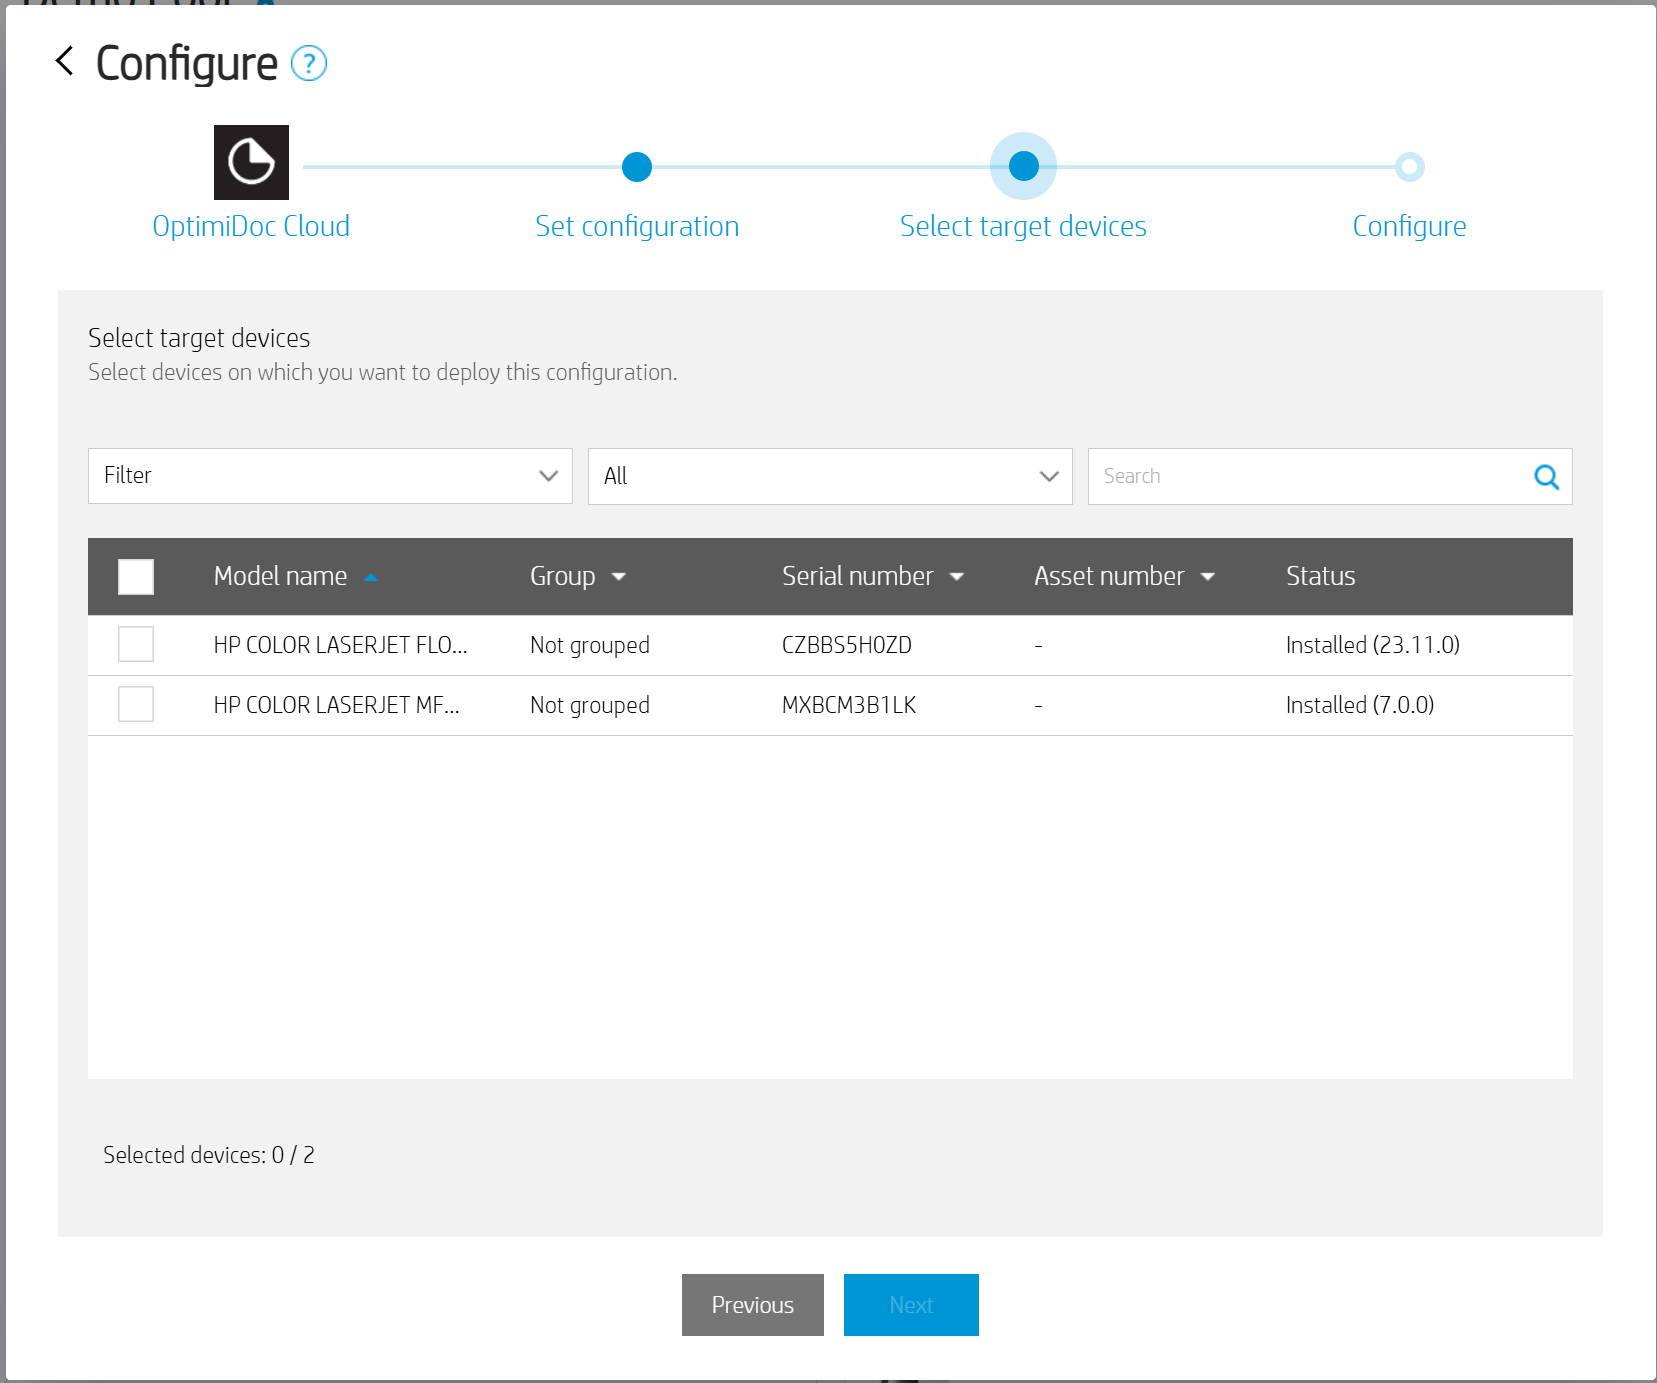The width and height of the screenshot is (1657, 1383).
Task: Select the HP Color LaserJet MF device checkbox
Action: click(136, 705)
